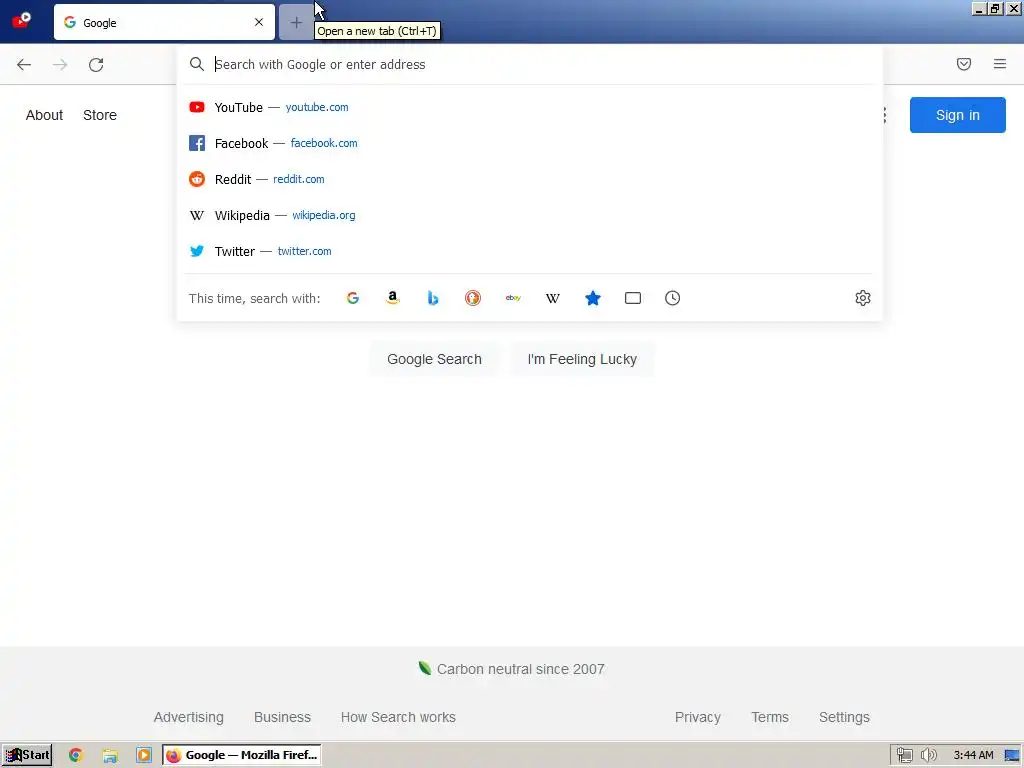Open a new tab with plus button
Viewport: 1024px width, 768px height.
[296, 23]
